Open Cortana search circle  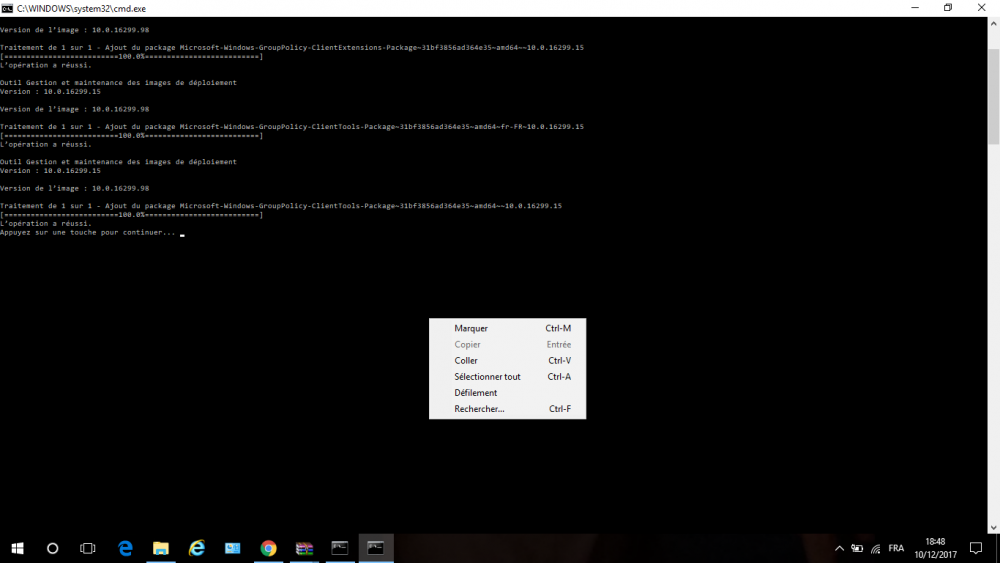tap(53, 548)
